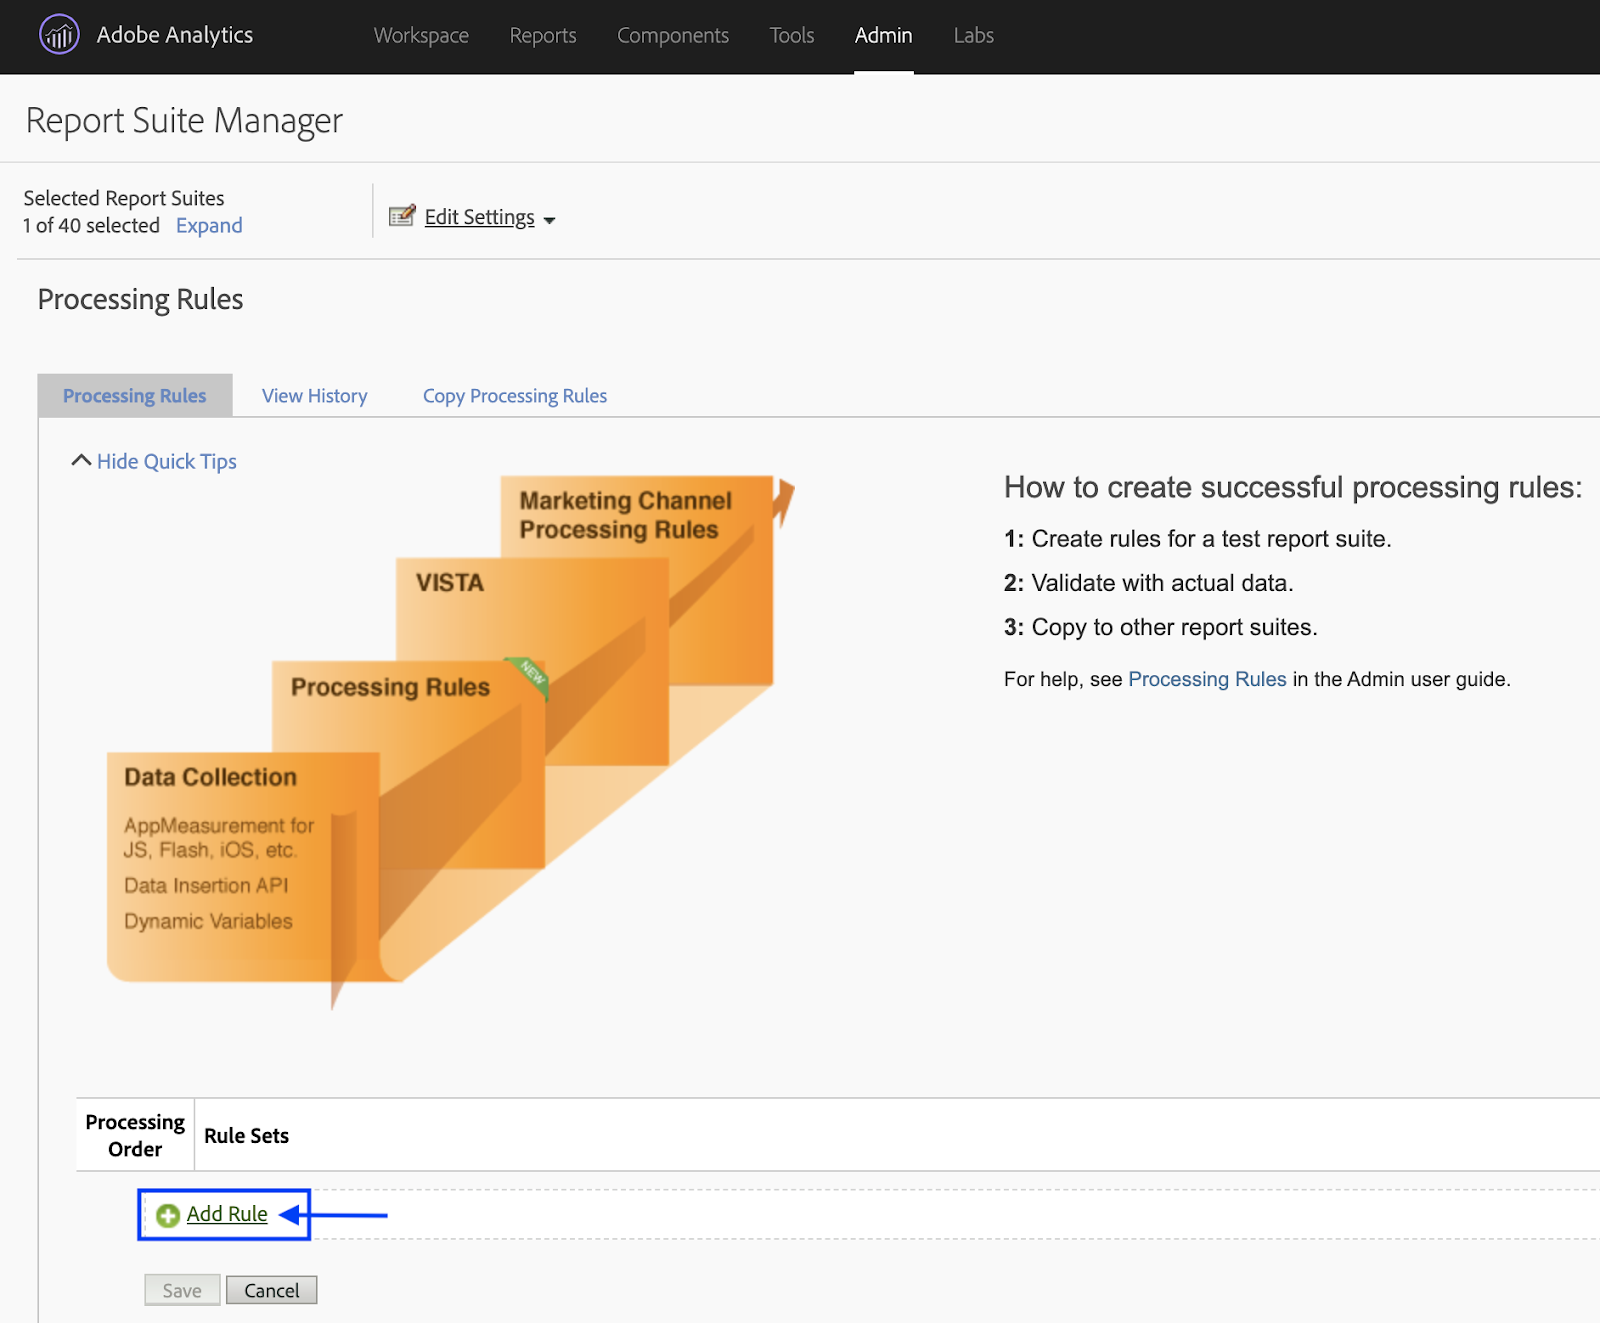The image size is (1600, 1323).
Task: Open Processing Rules help link in user guide
Action: 1207,679
